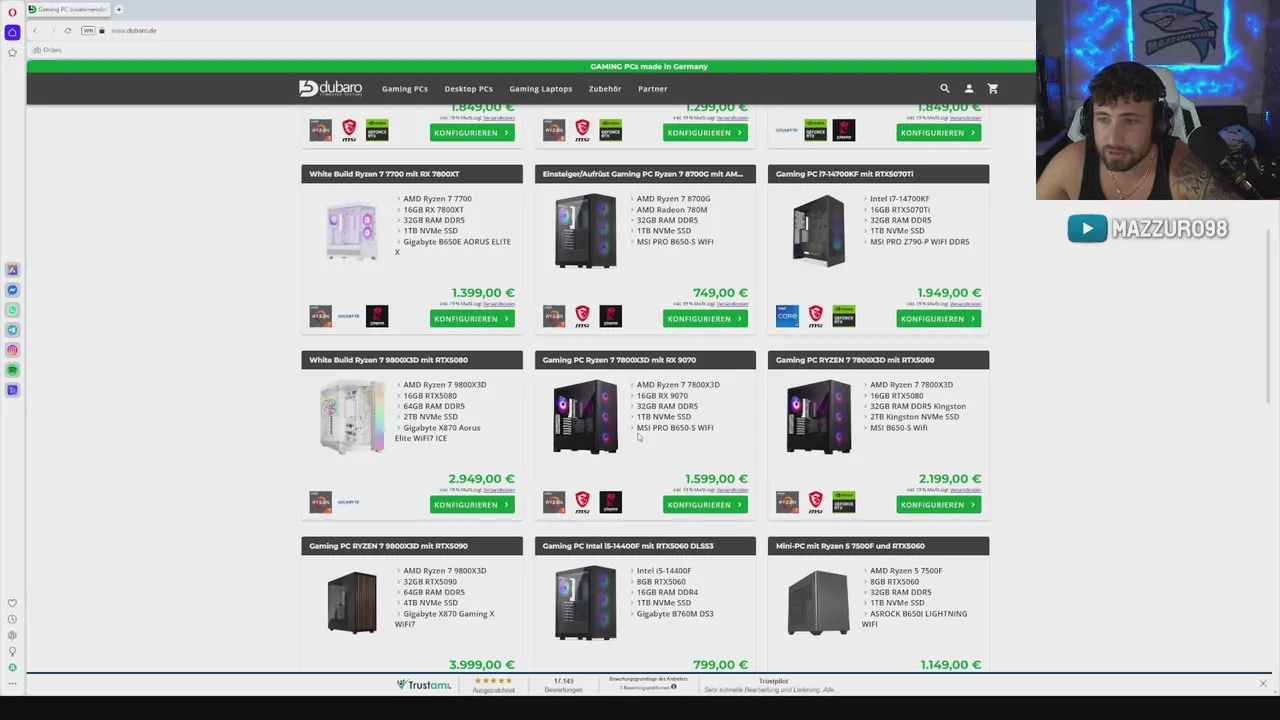The image size is (1280, 720).
Task: Close the Trustami bottom banner
Action: [1263, 684]
